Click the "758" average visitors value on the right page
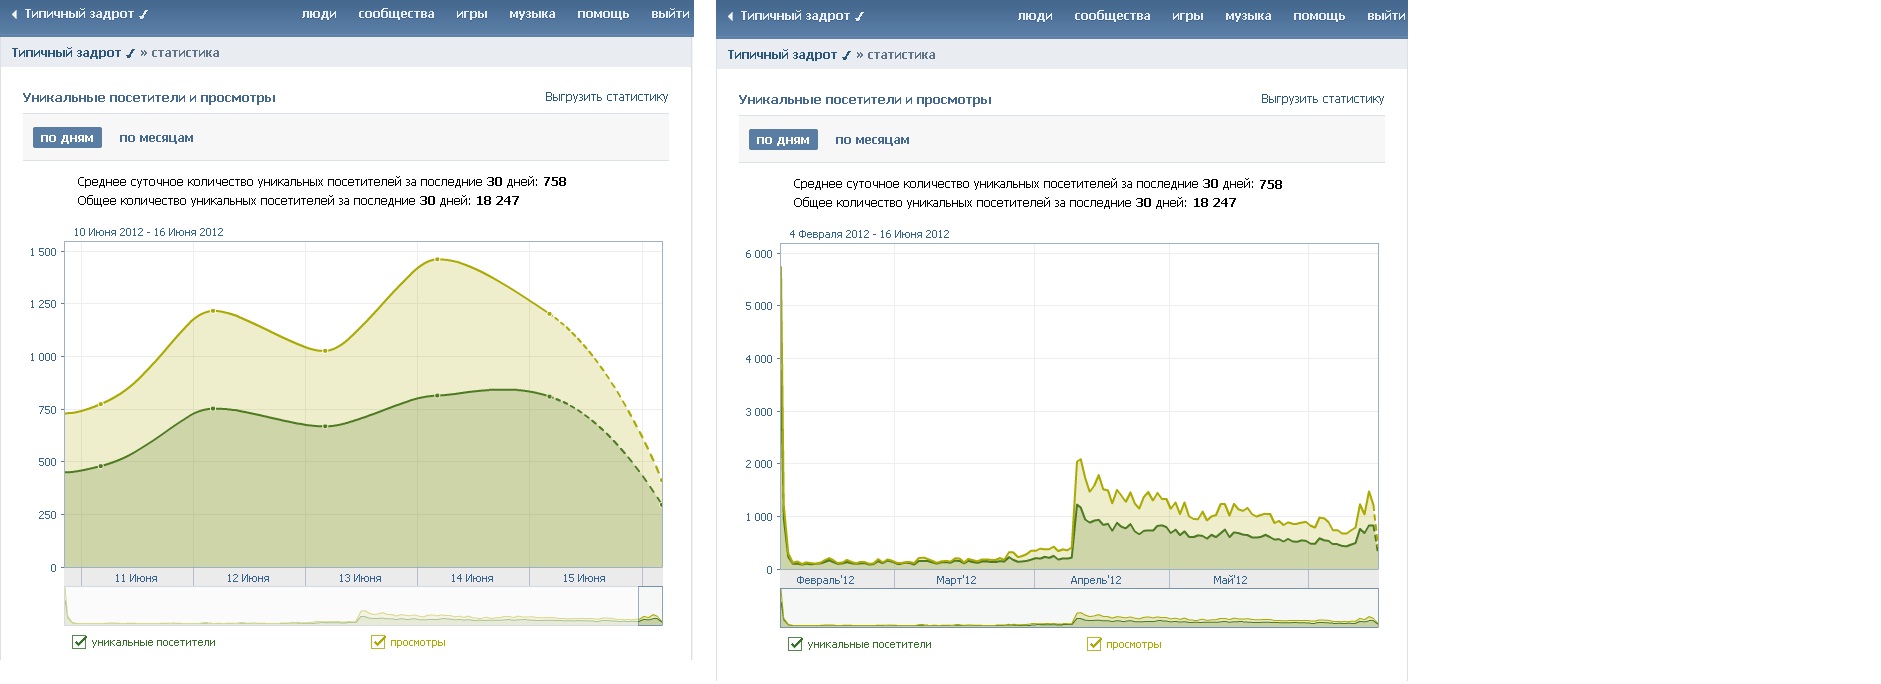 [1271, 184]
